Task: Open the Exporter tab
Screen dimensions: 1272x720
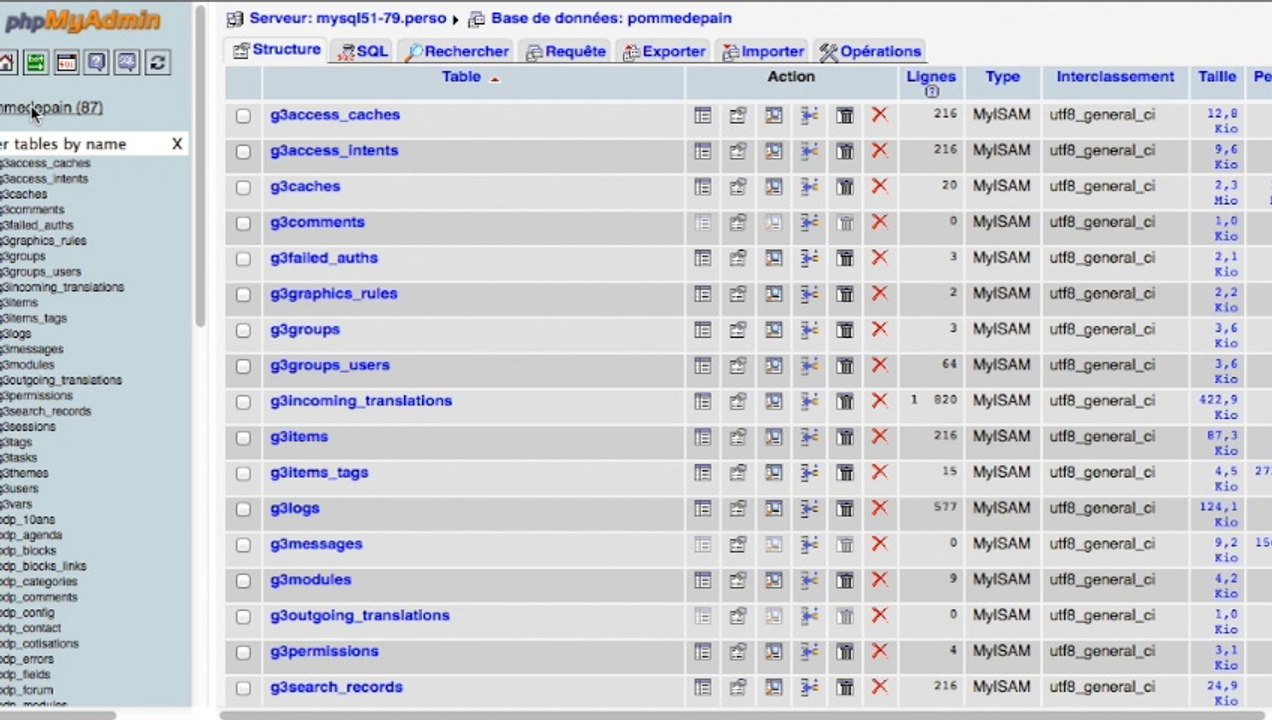Action: pos(663,51)
